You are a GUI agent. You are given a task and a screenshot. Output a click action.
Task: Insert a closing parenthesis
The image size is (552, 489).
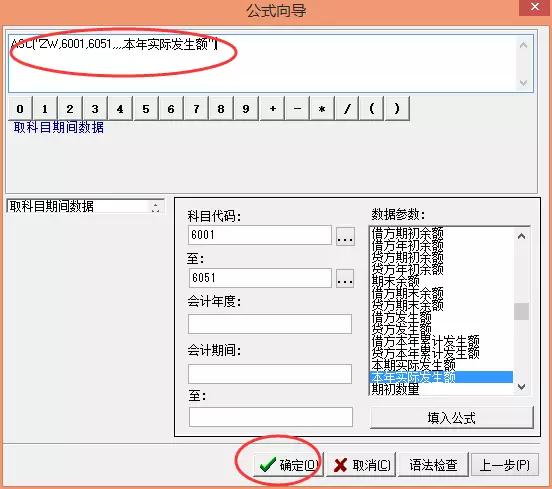coord(397,109)
